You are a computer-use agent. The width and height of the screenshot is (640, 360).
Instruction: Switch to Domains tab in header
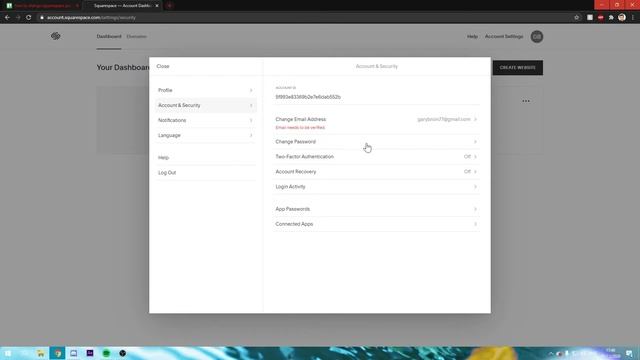(136, 36)
